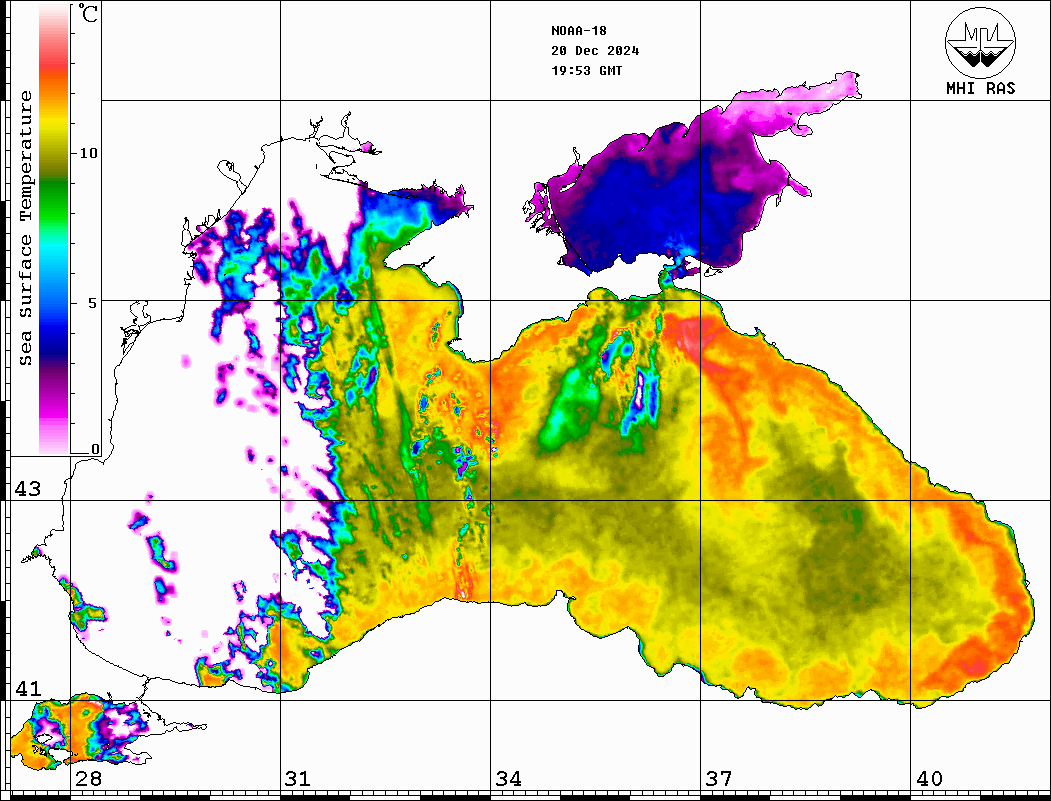Click the °C unit label

click(88, 13)
